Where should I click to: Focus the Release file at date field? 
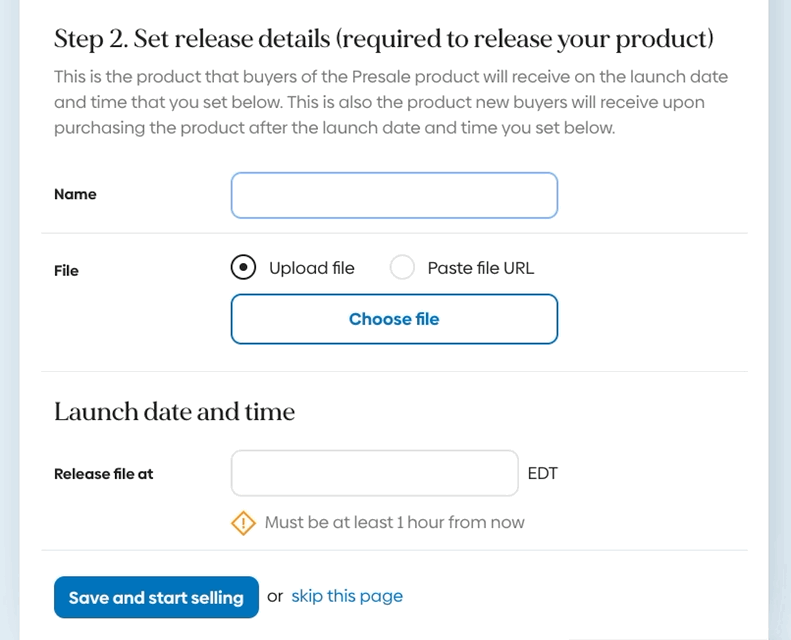click(374, 473)
